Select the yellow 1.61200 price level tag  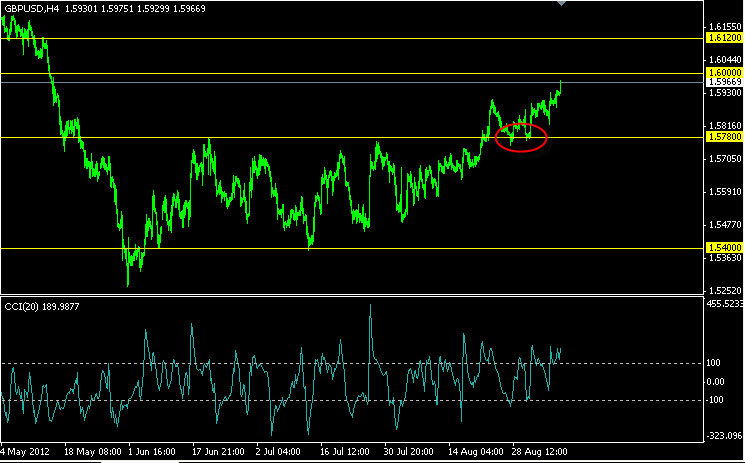(725, 38)
